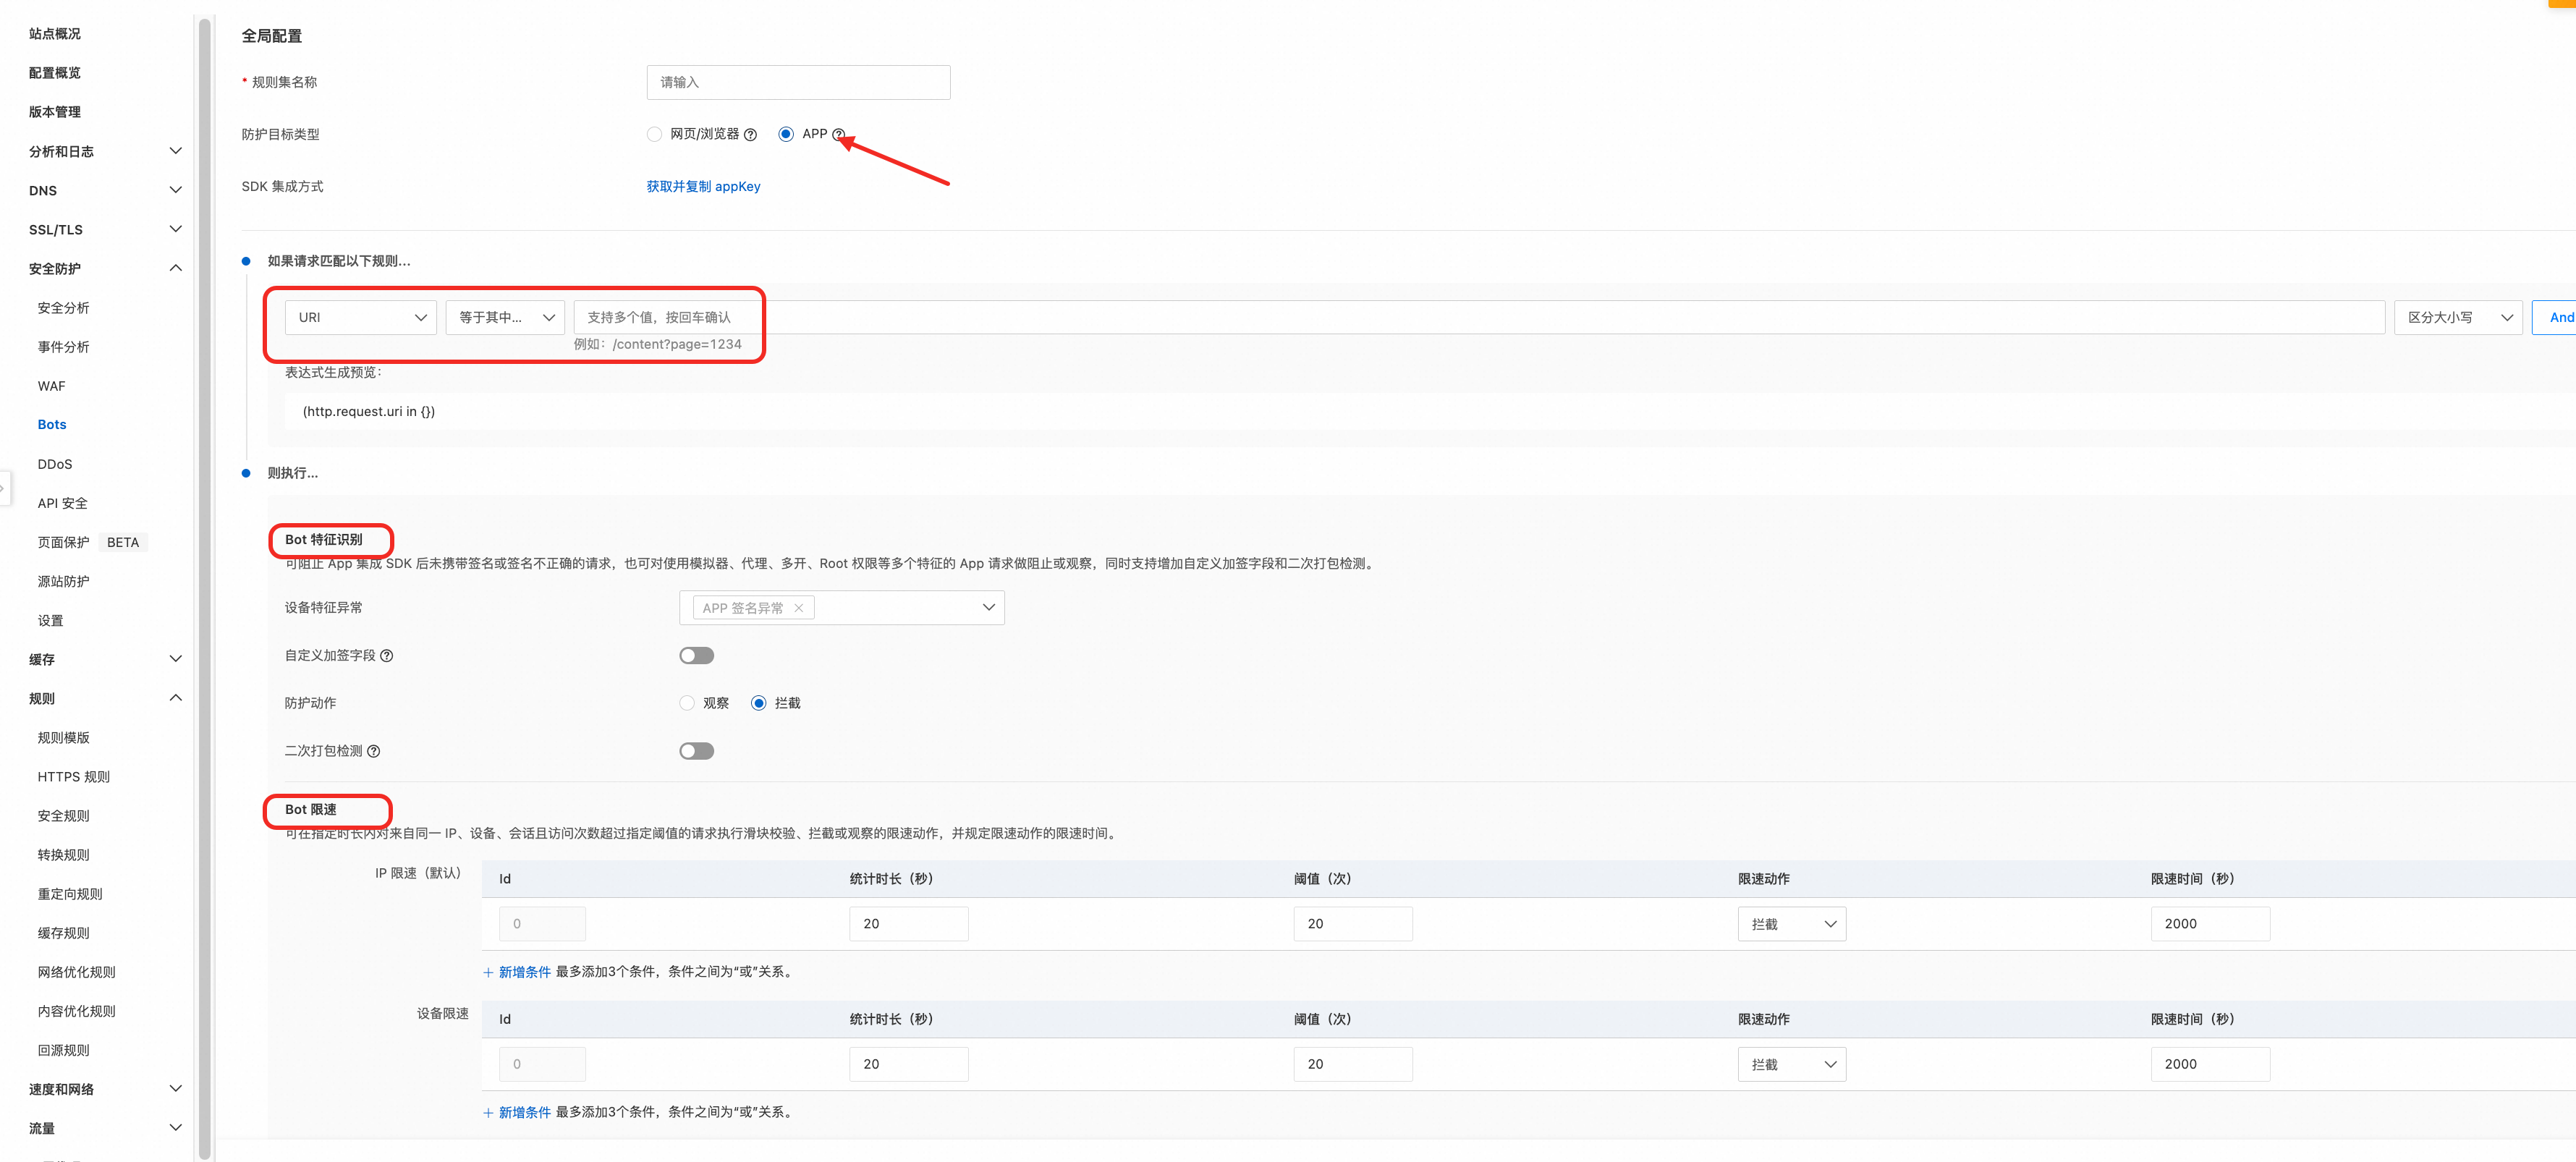
Task: Collapse the 安全防护 sidebar section
Action: (x=176, y=268)
